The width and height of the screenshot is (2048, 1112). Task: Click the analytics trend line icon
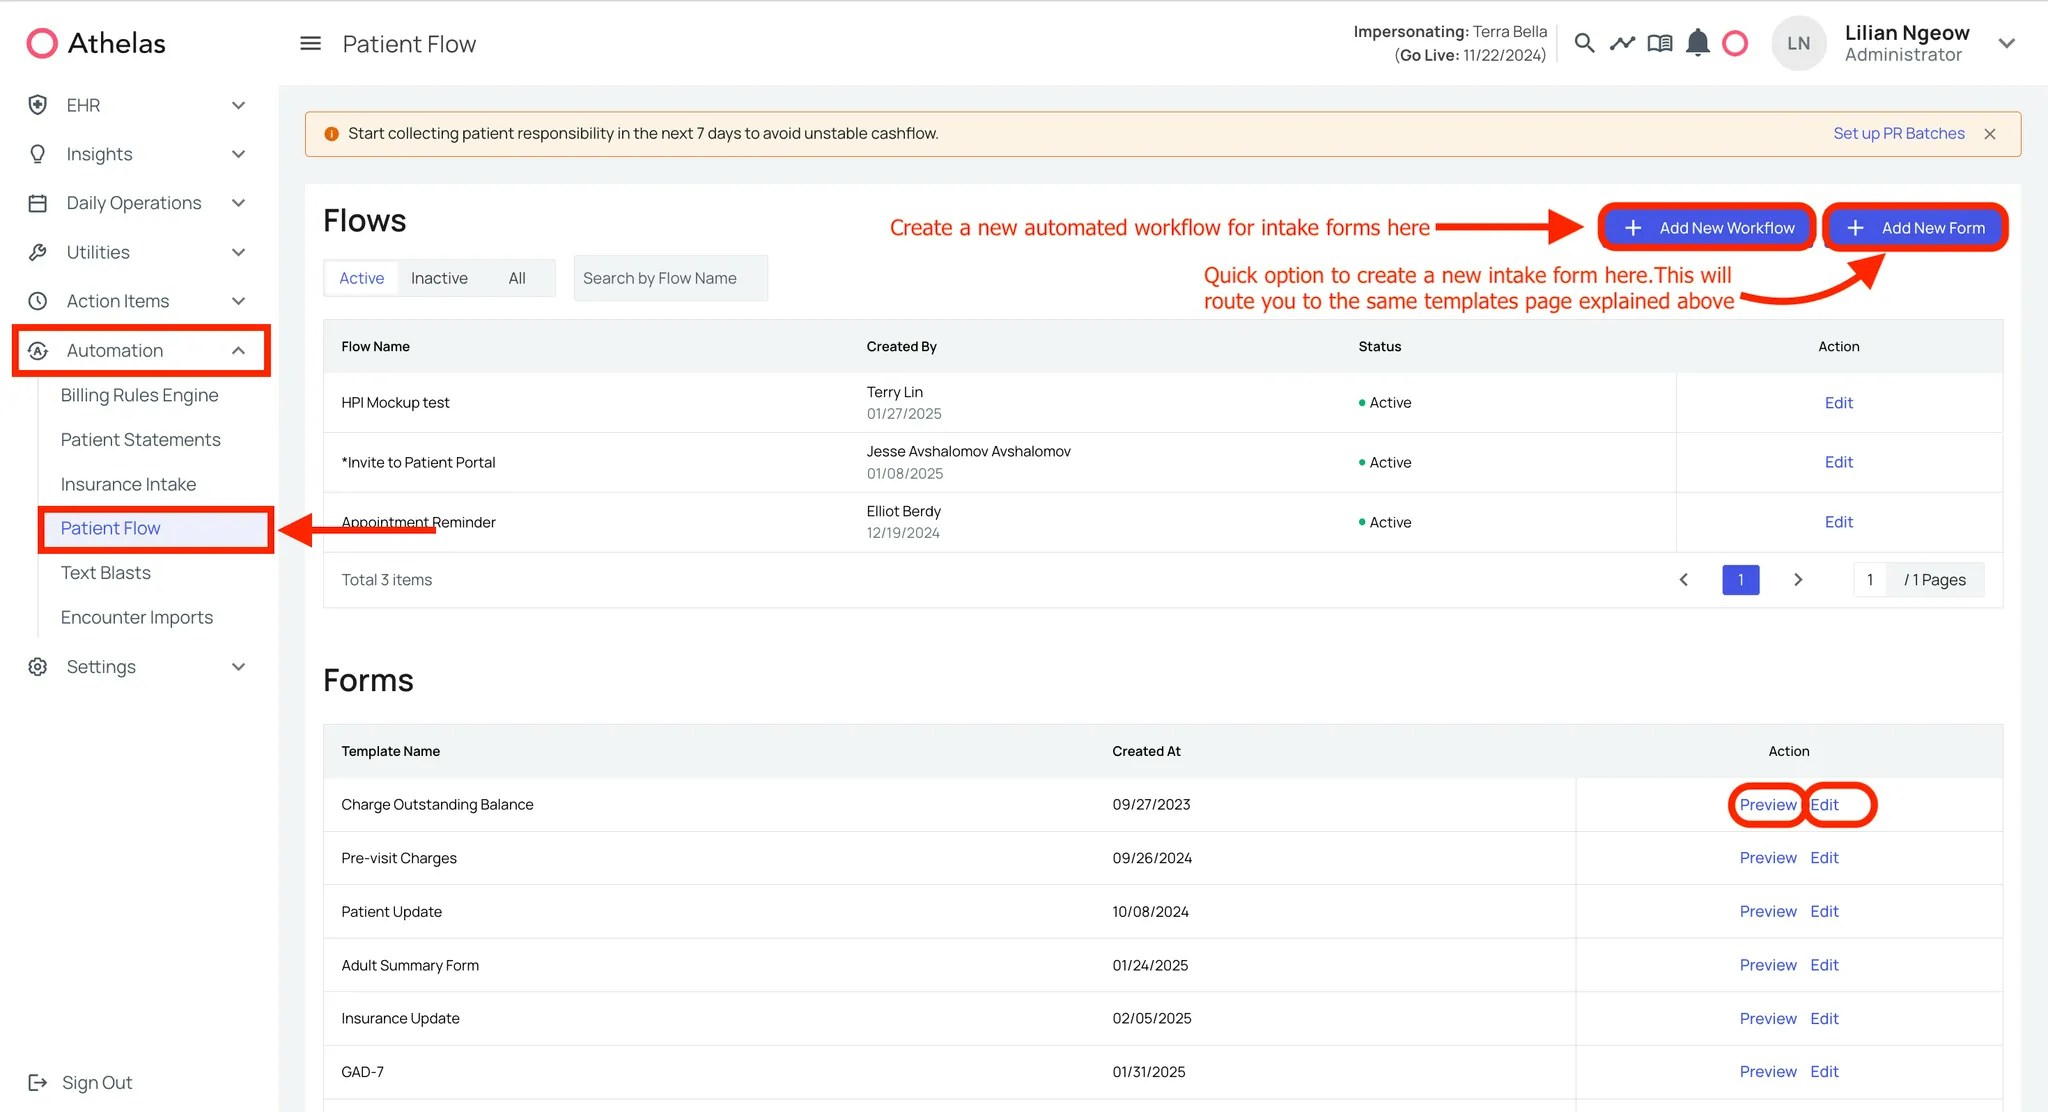tap(1621, 43)
